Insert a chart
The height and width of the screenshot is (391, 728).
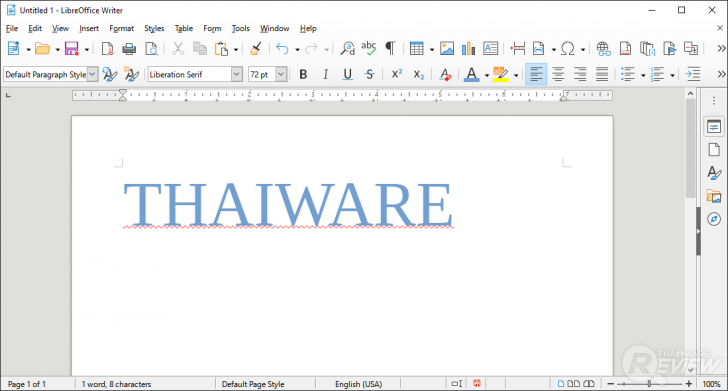tap(468, 48)
